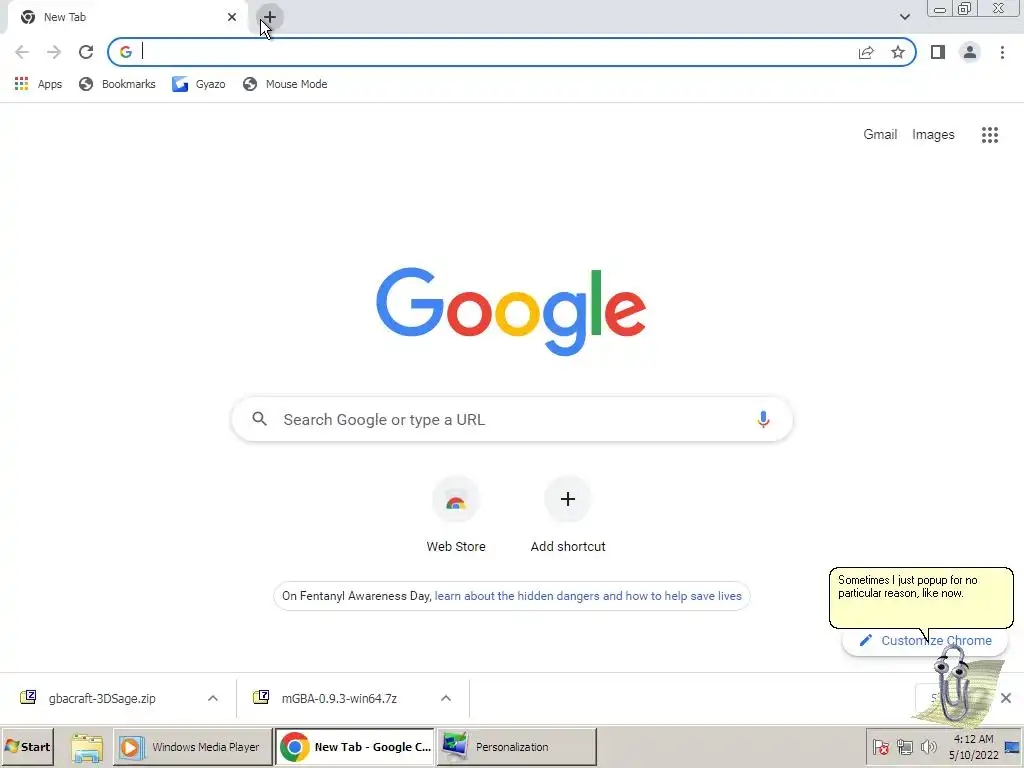Screen dimensions: 1024x768
Task: Click Clippy's yellow speech balloon
Action: (921, 598)
